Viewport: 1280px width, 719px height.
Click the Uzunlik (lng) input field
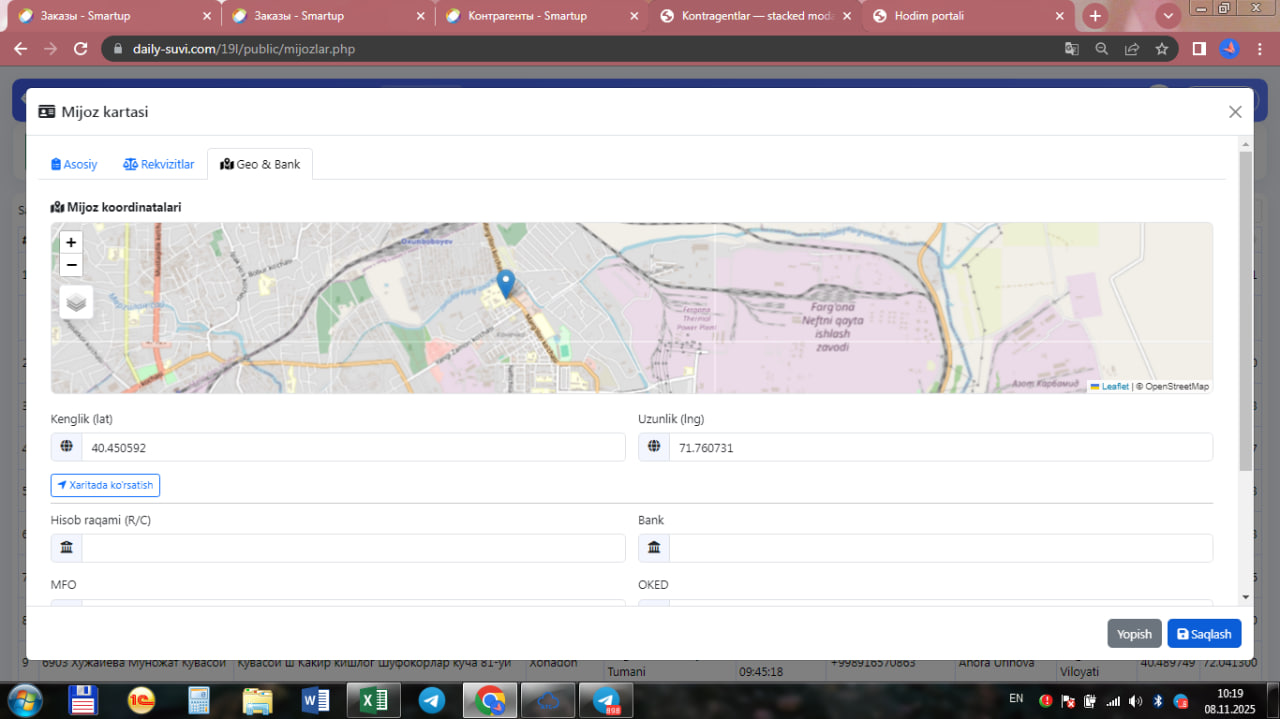click(939, 448)
